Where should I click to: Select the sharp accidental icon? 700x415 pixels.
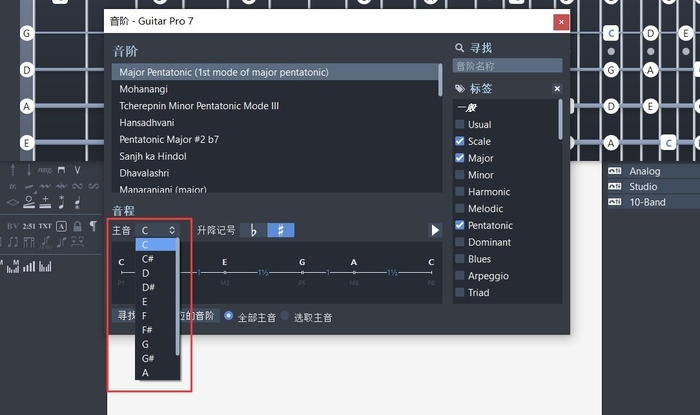pyautogui.click(x=281, y=230)
